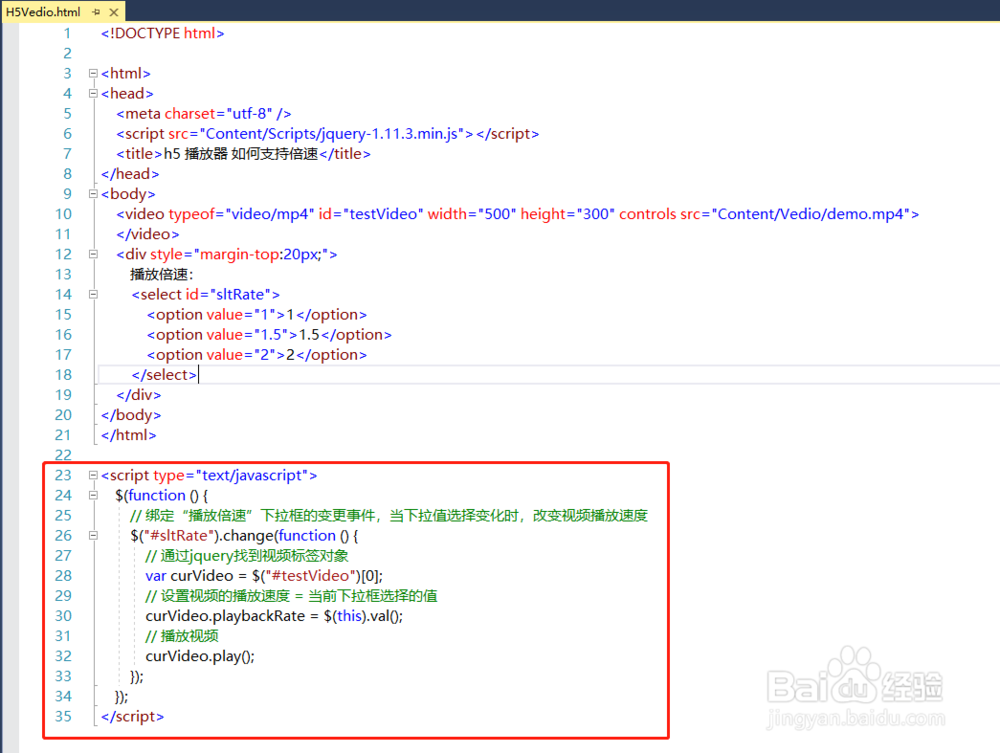This screenshot has width=1000, height=753.
Task: Click the 绑定 播放倍速 comment line
Action: [x=388, y=515]
